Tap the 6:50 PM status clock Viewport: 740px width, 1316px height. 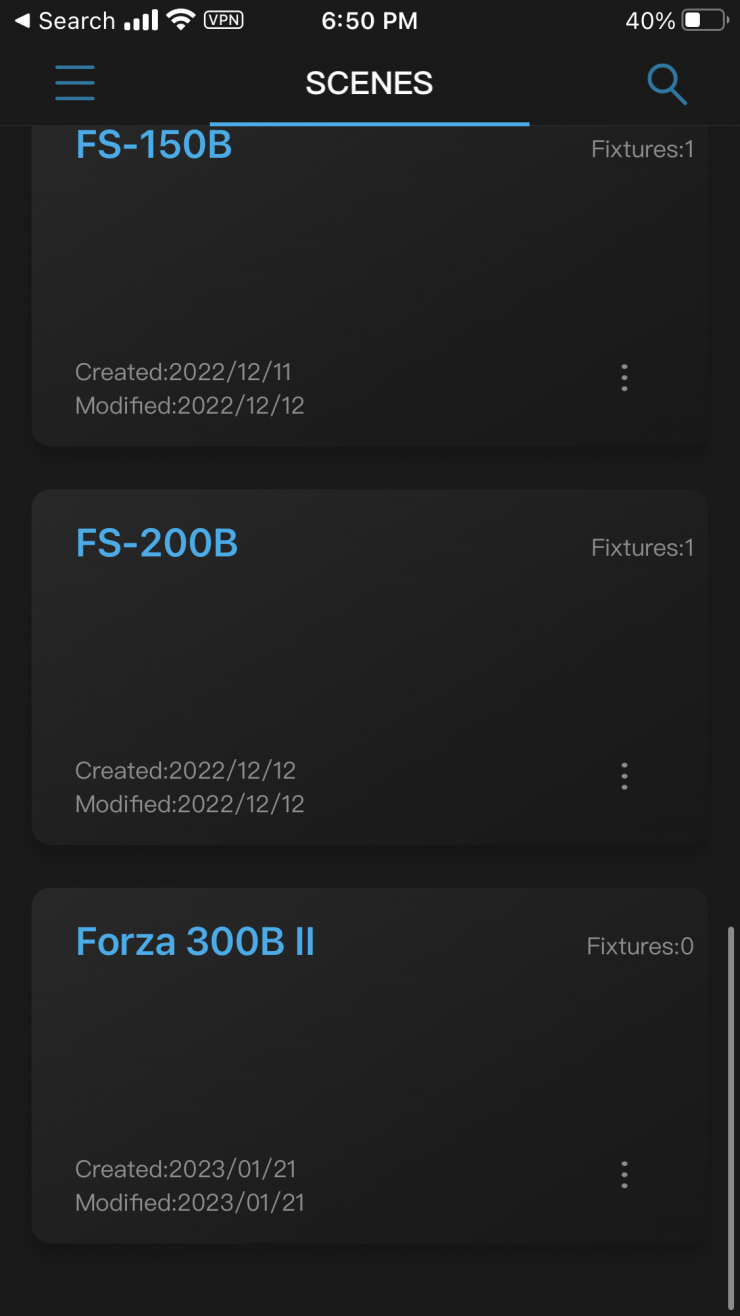(x=369, y=21)
